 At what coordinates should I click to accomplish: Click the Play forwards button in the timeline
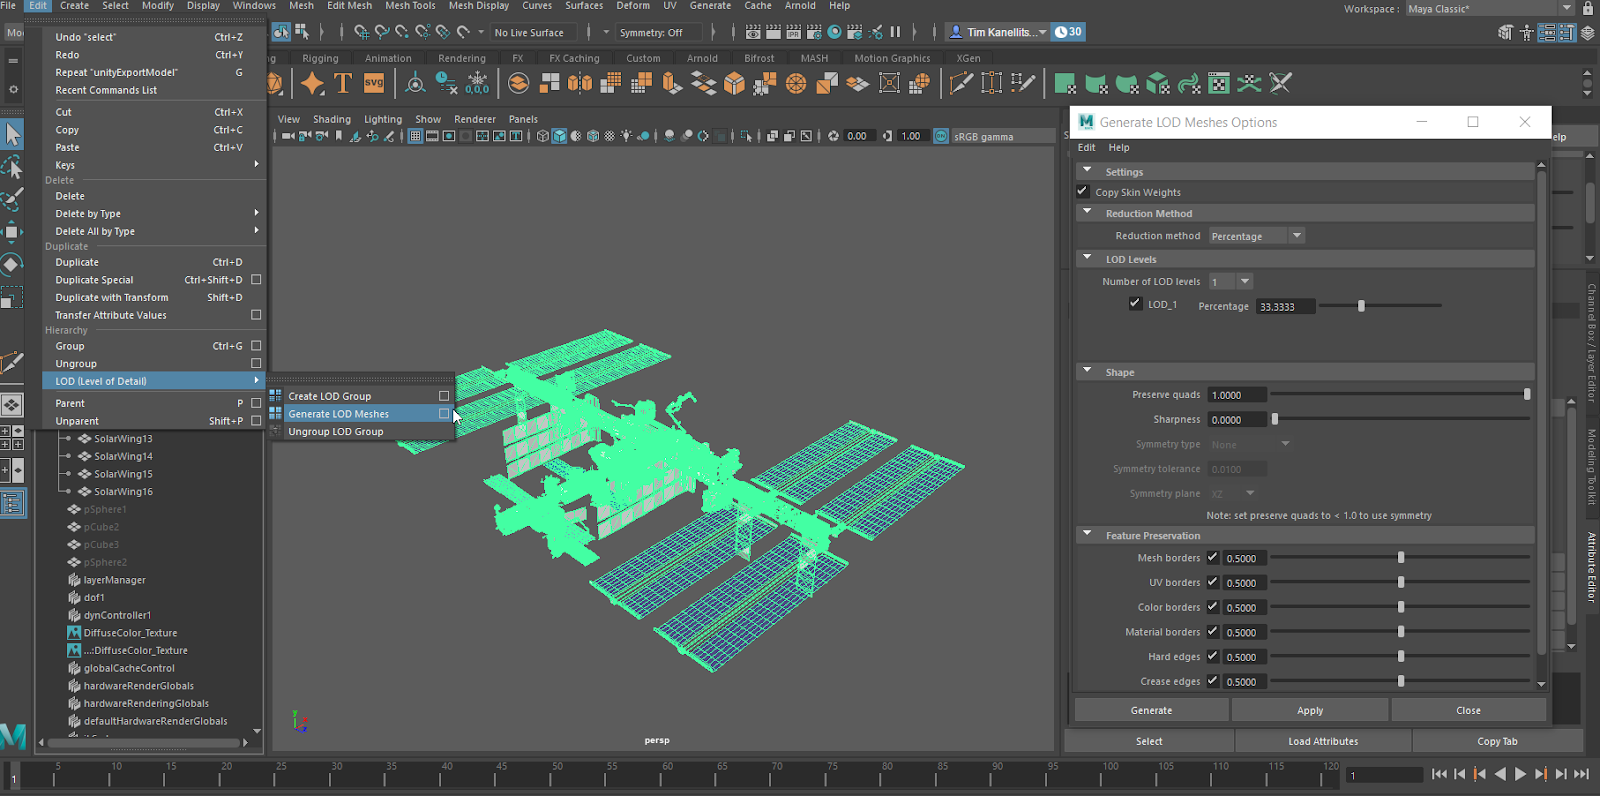point(1520,774)
